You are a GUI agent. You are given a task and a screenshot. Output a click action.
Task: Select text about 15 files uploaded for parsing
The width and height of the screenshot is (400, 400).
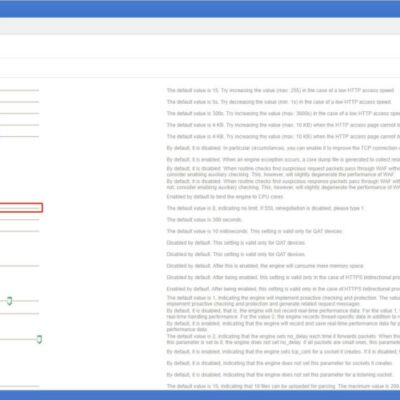click(283, 386)
